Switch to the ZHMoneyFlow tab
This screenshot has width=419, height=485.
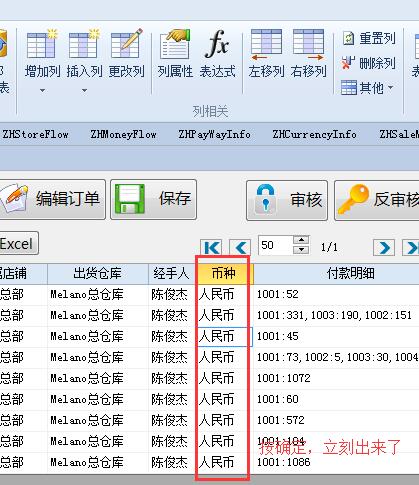pyautogui.click(x=123, y=134)
